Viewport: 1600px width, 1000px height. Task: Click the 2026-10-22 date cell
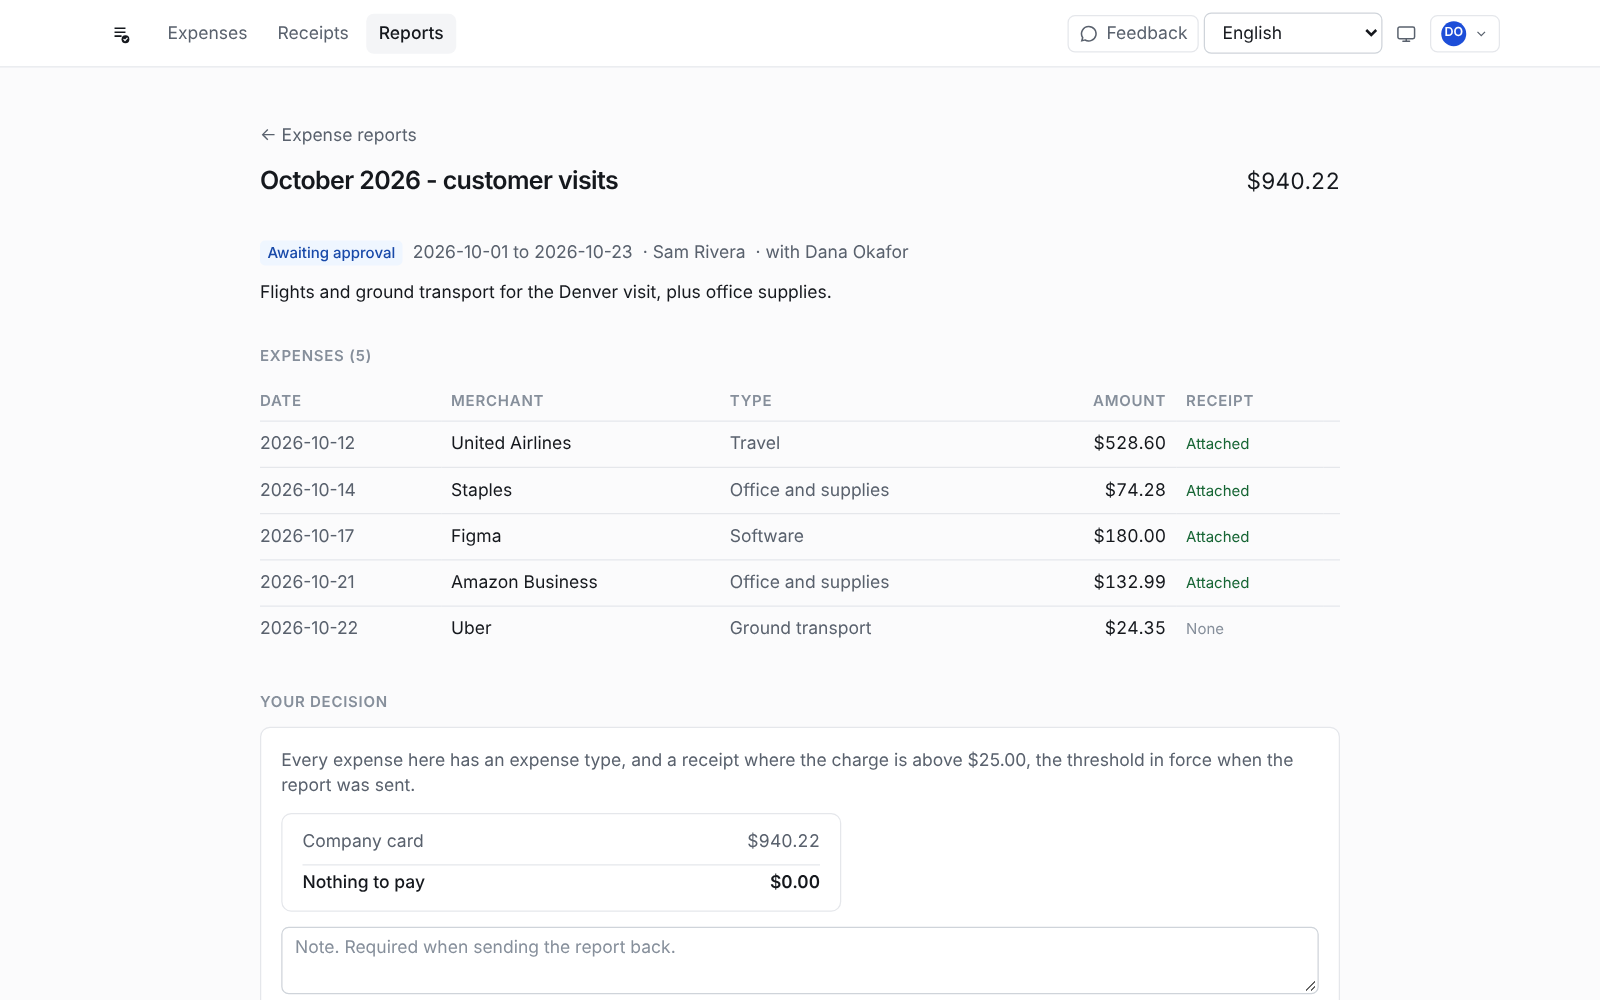coord(309,628)
